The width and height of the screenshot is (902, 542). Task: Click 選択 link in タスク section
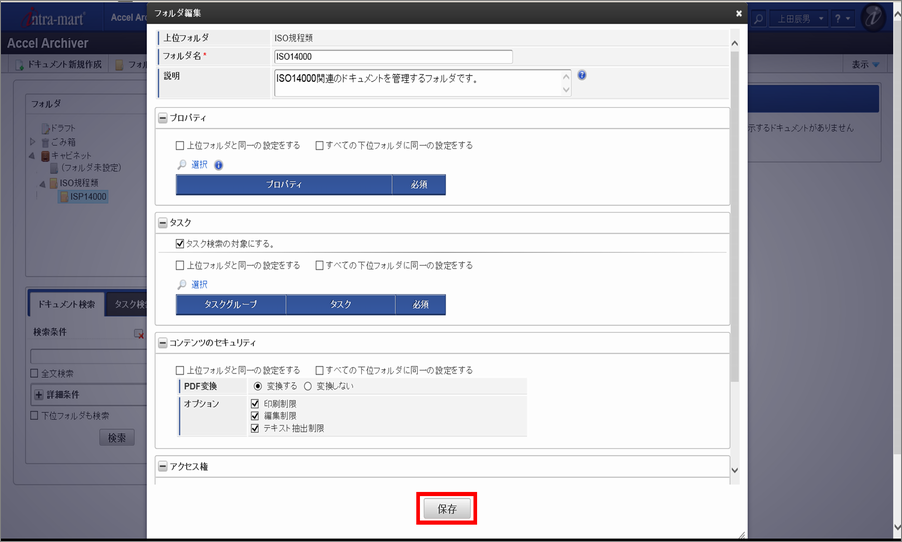pyautogui.click(x=199, y=284)
